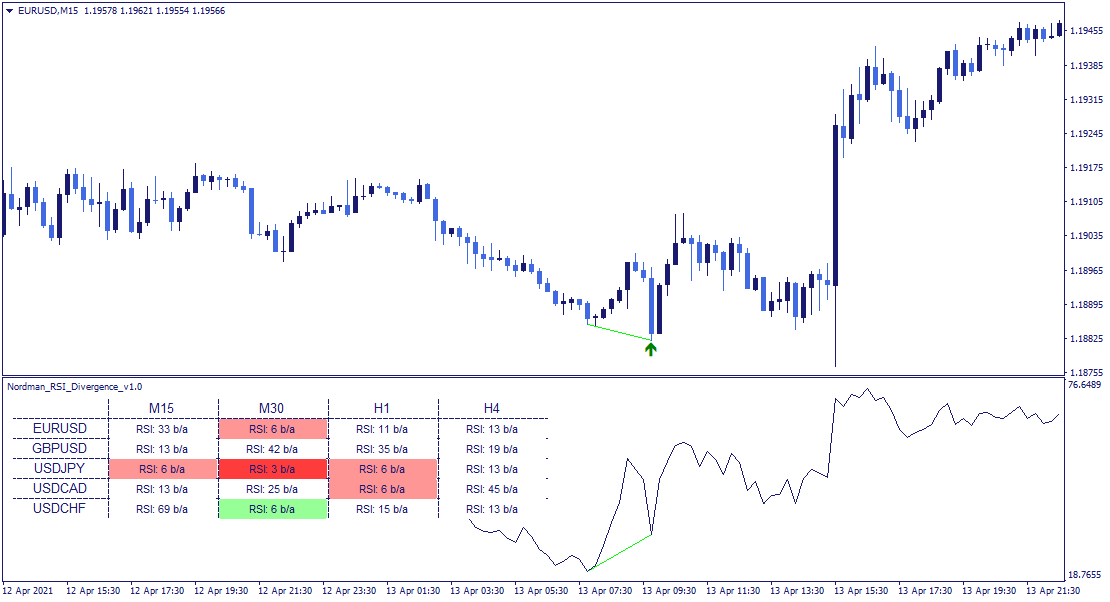Click the USDCAD symbol row label
This screenshot has height=602, width=1110.
click(x=60, y=488)
